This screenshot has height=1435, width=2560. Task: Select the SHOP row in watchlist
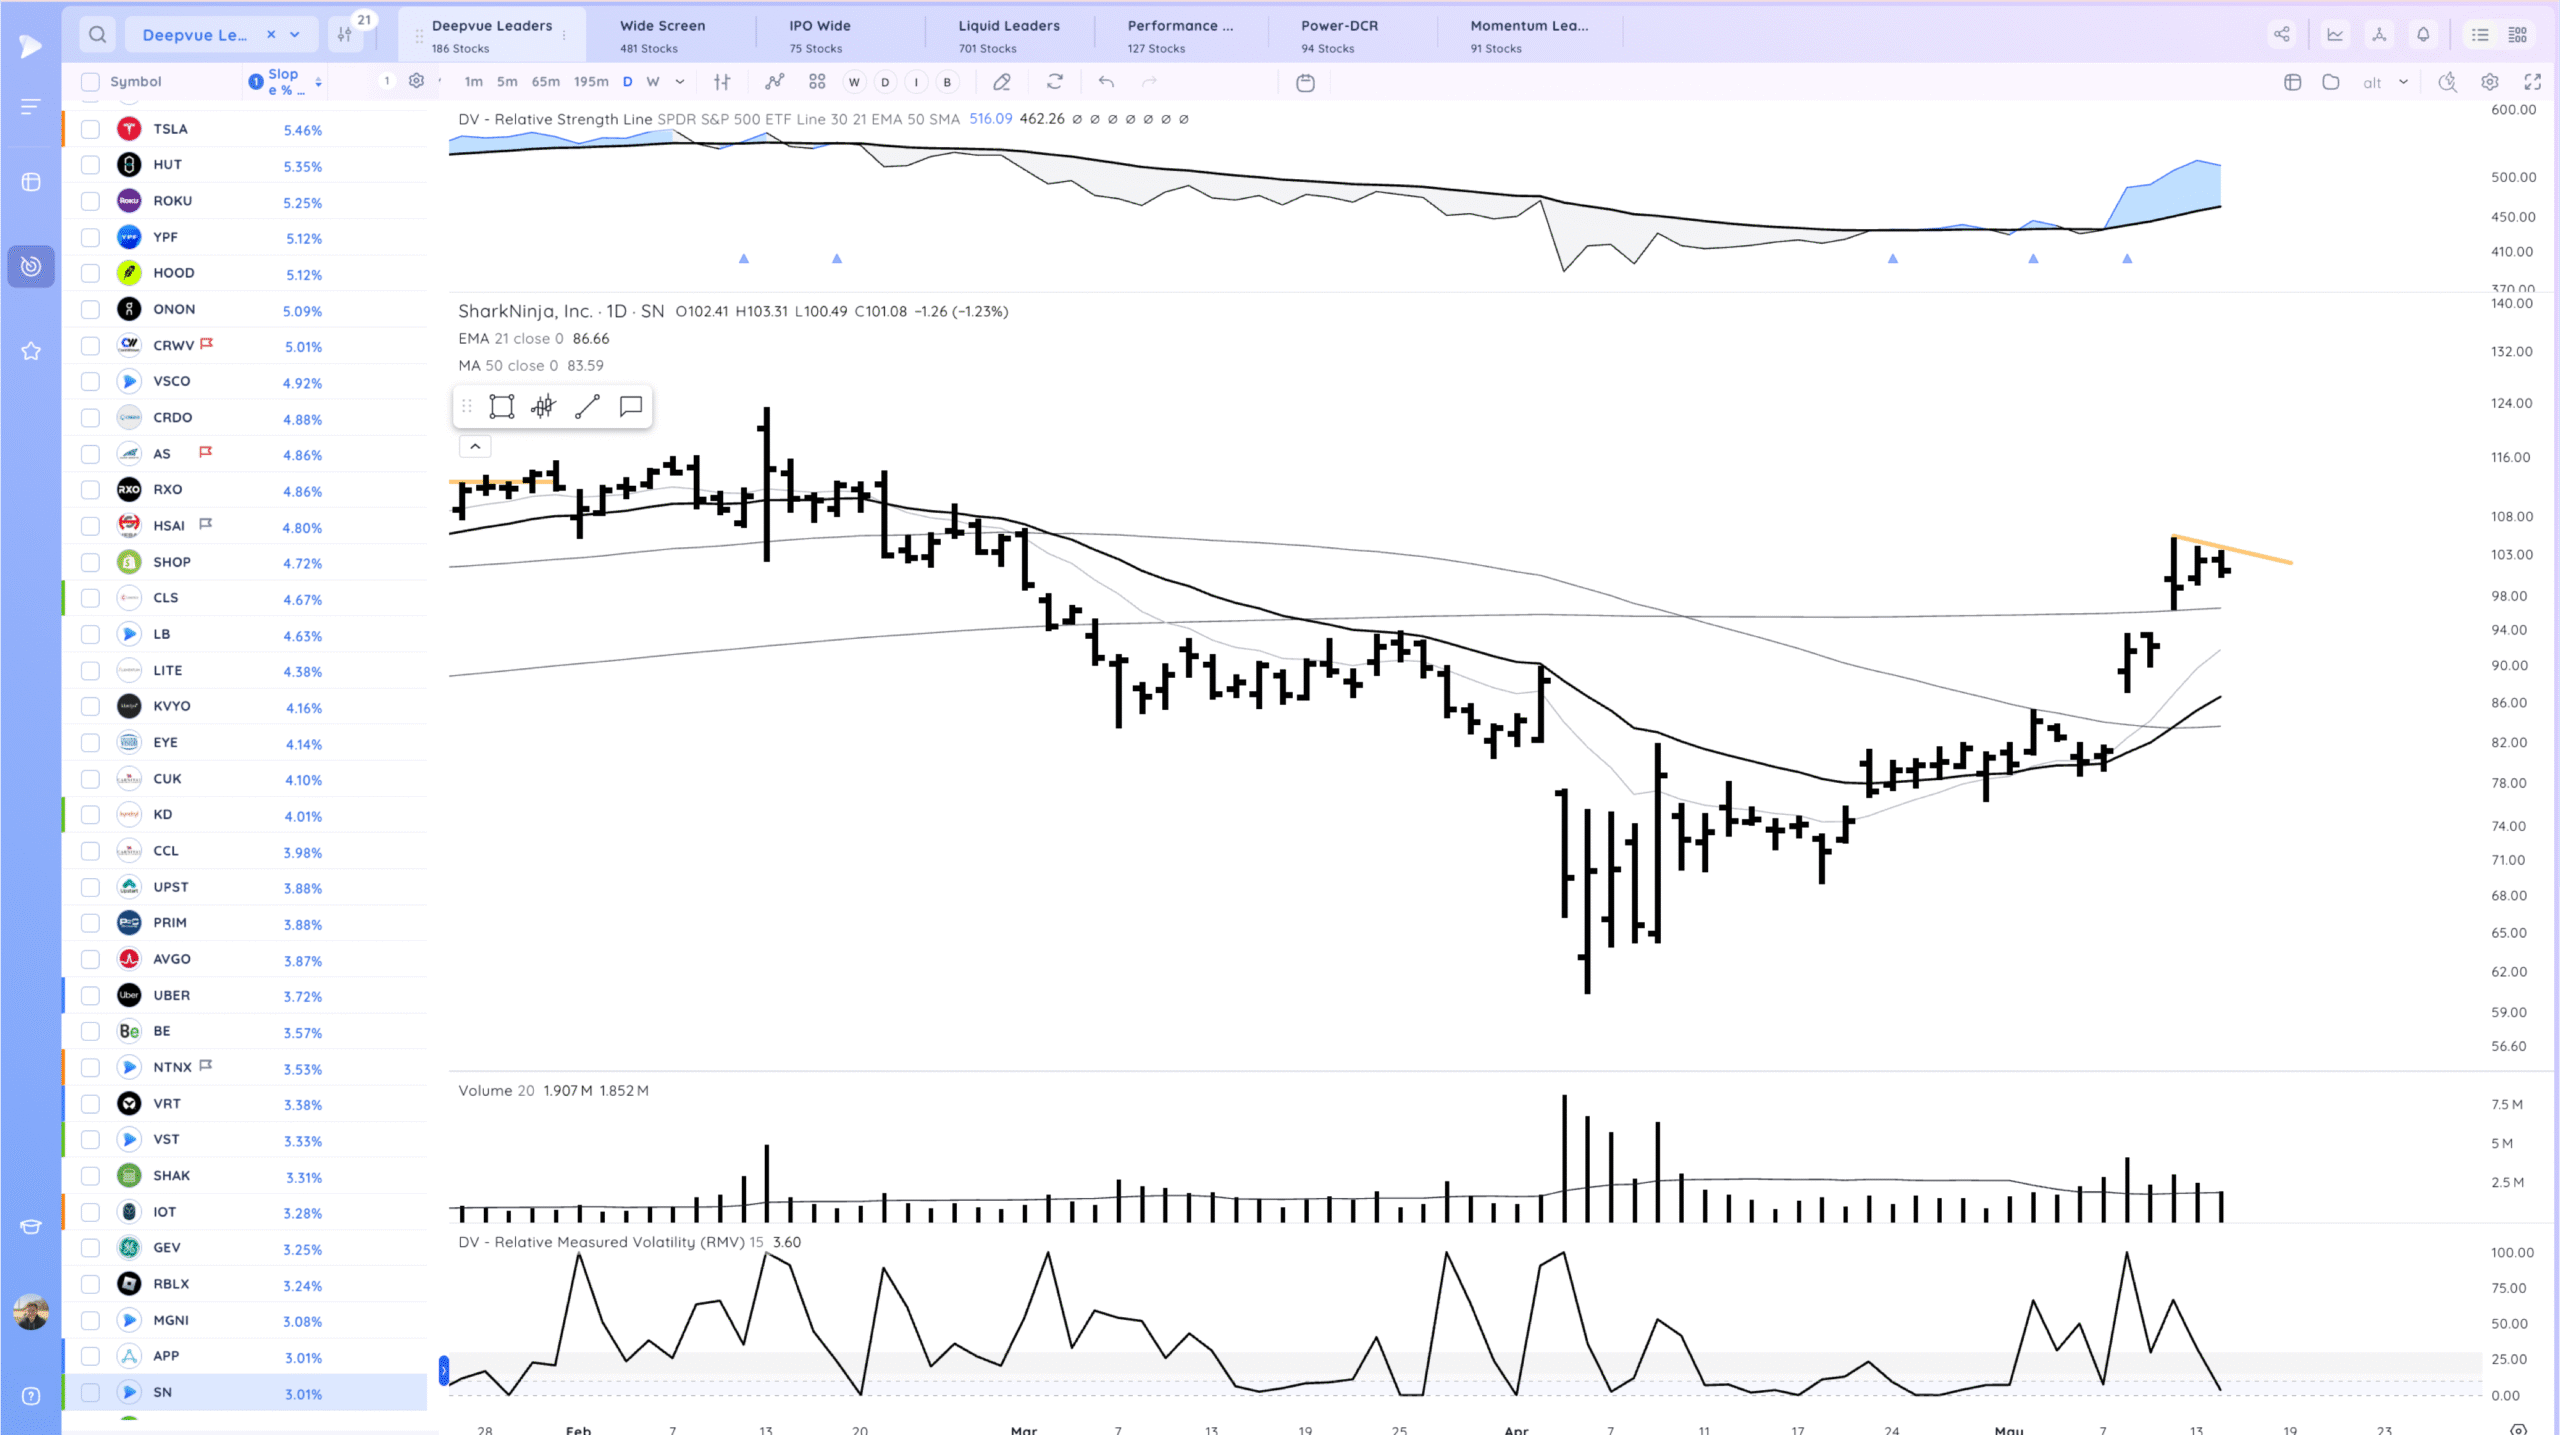tap(172, 562)
